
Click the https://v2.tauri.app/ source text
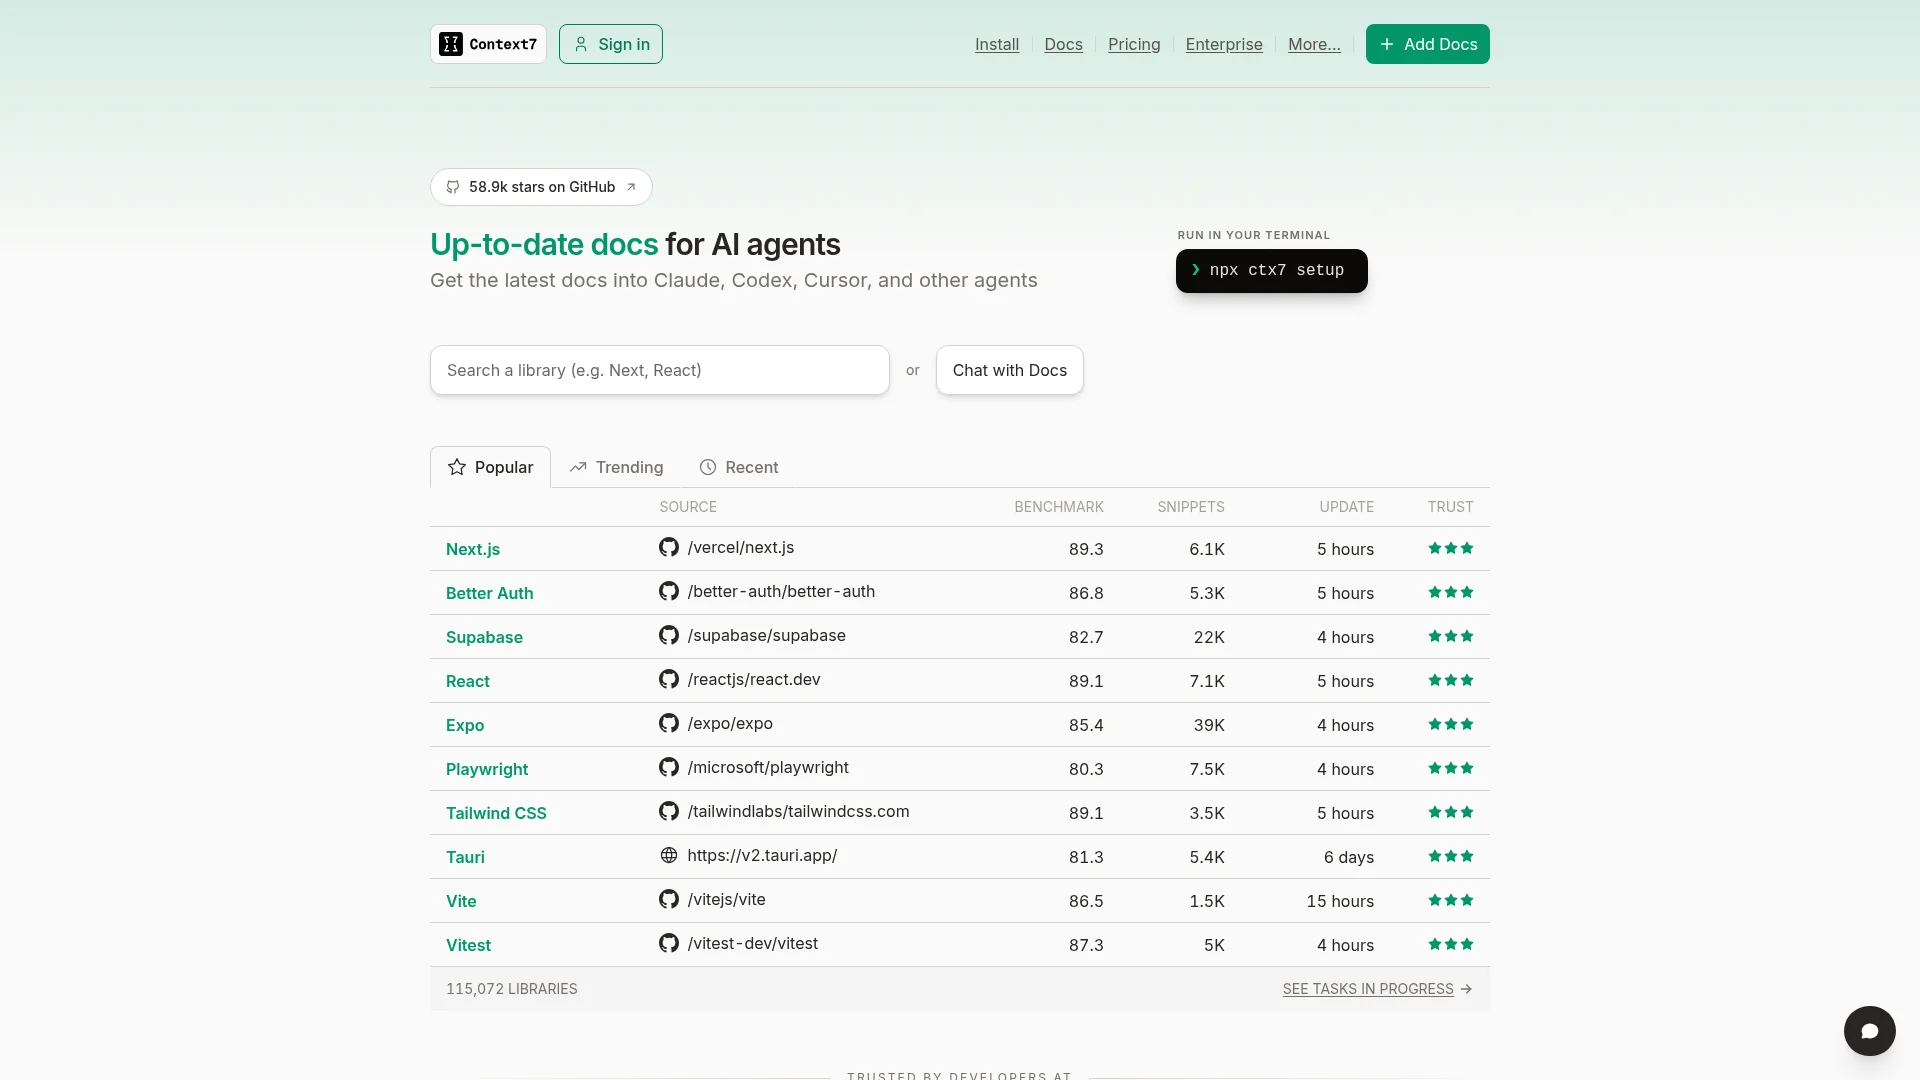(x=762, y=855)
